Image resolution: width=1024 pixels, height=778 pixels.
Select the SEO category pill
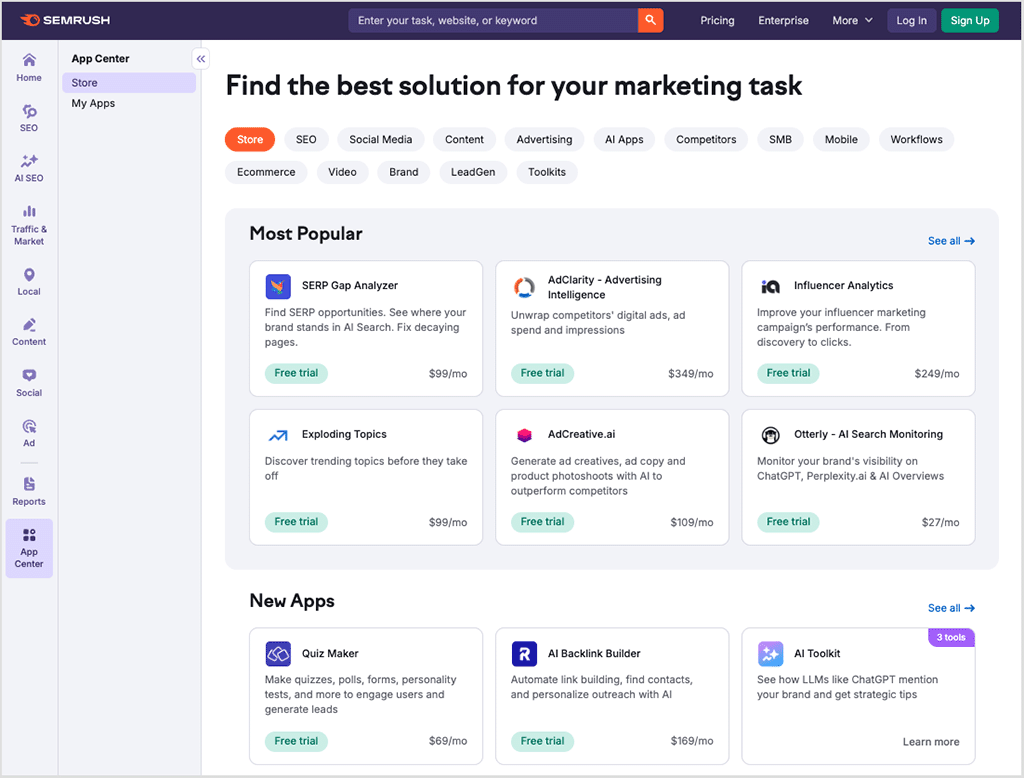tap(306, 140)
